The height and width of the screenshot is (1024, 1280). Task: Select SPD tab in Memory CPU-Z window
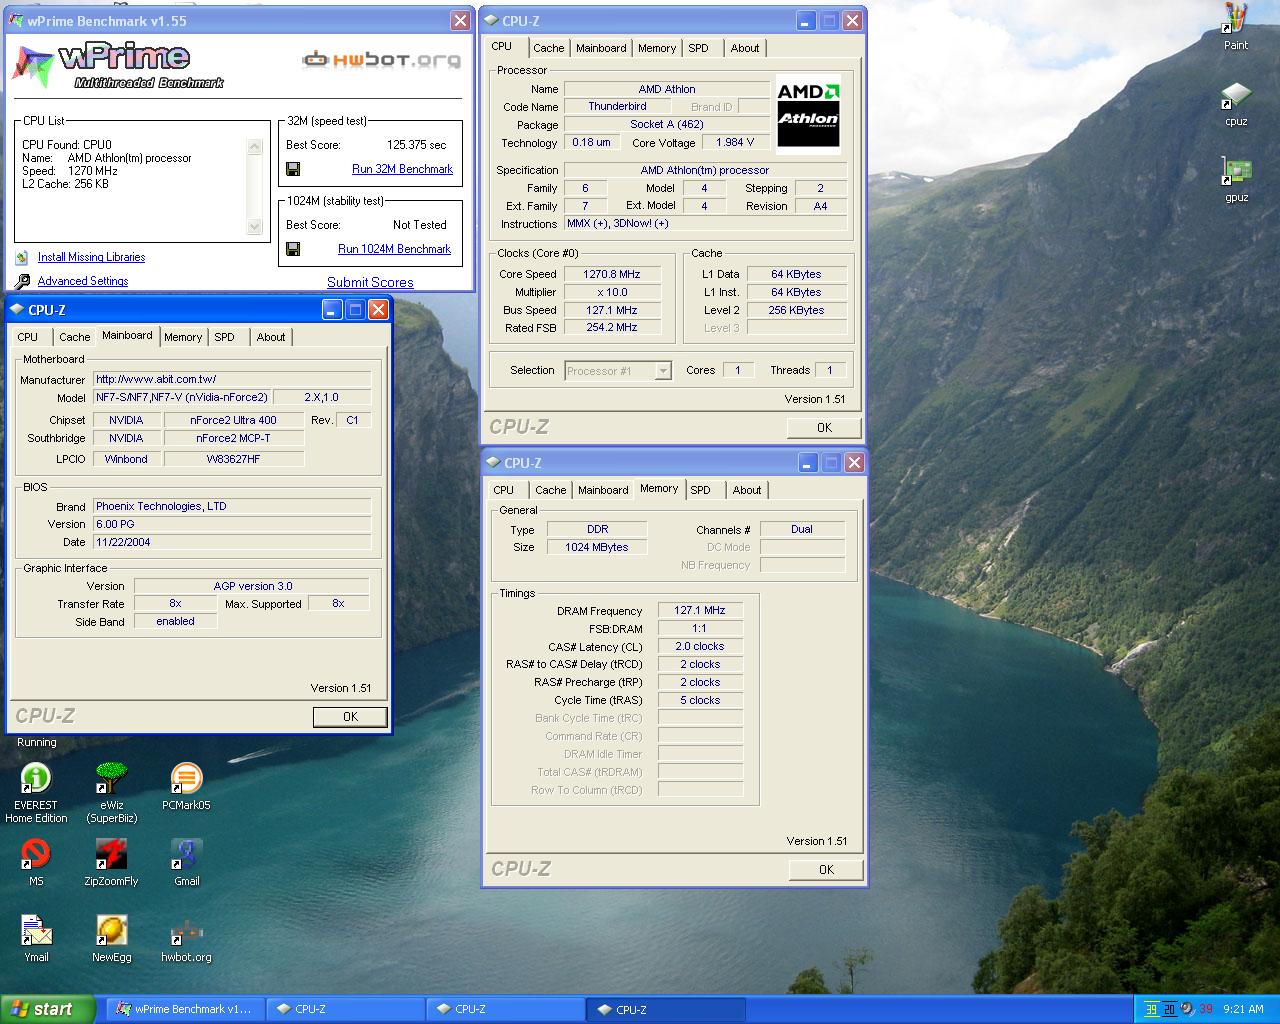point(701,490)
